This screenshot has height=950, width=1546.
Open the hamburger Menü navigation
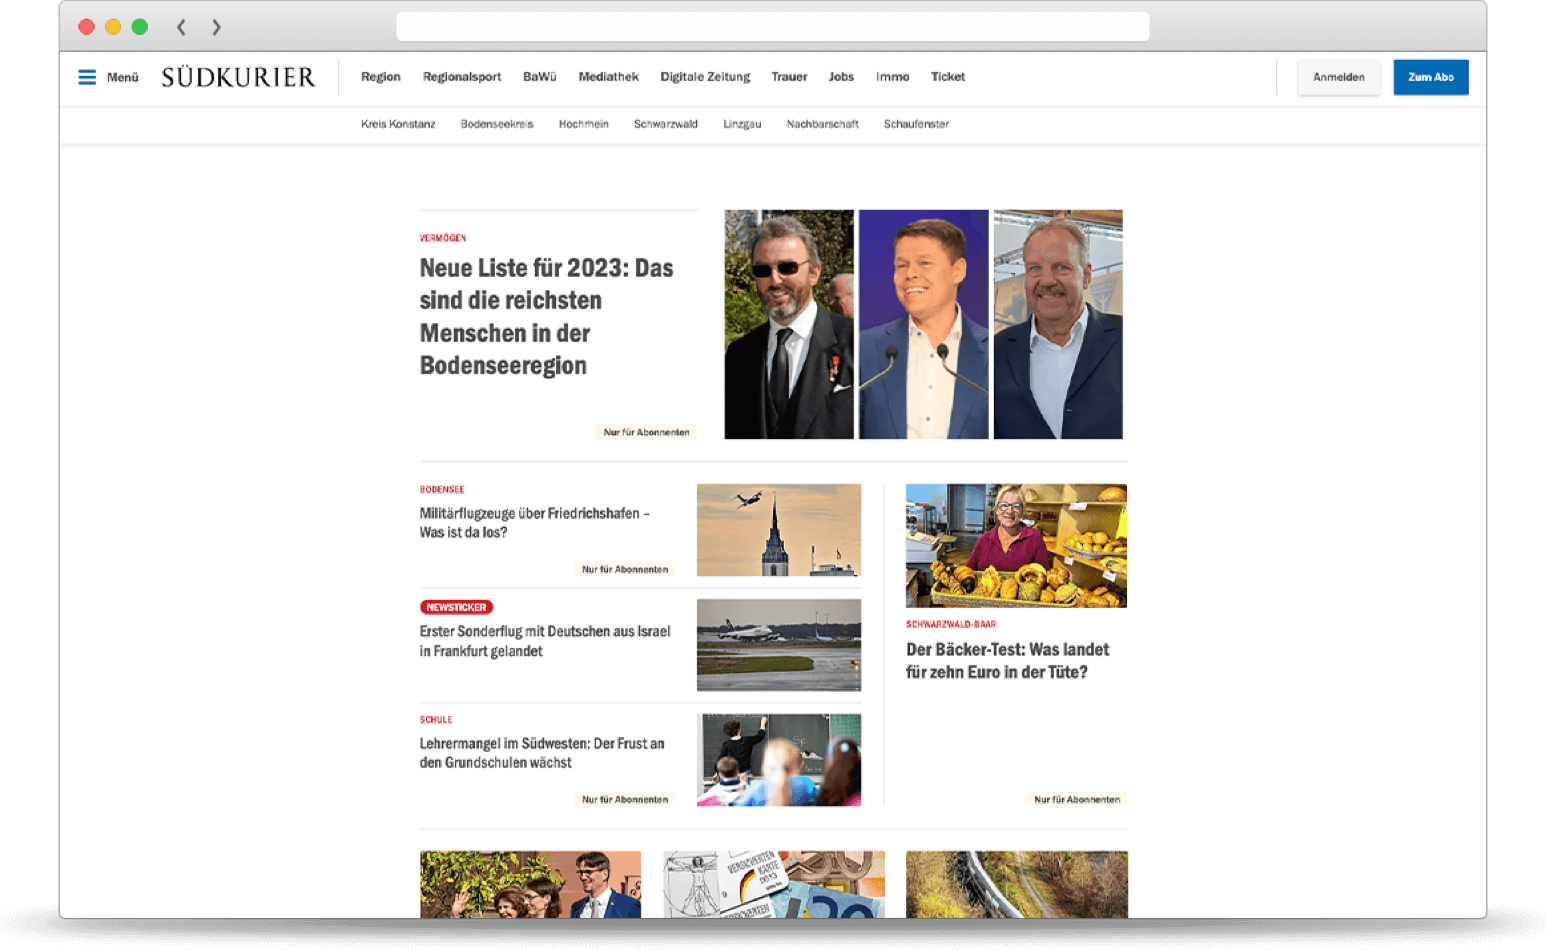click(87, 76)
